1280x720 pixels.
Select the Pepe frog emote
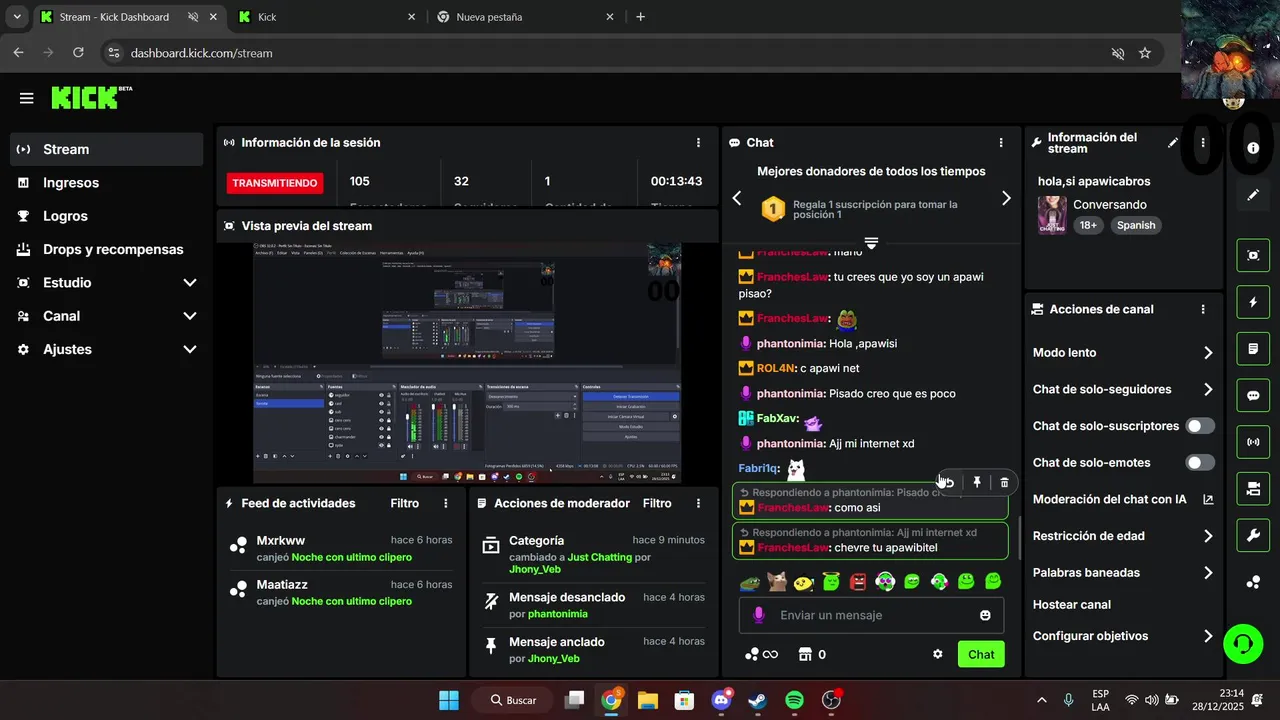[750, 581]
